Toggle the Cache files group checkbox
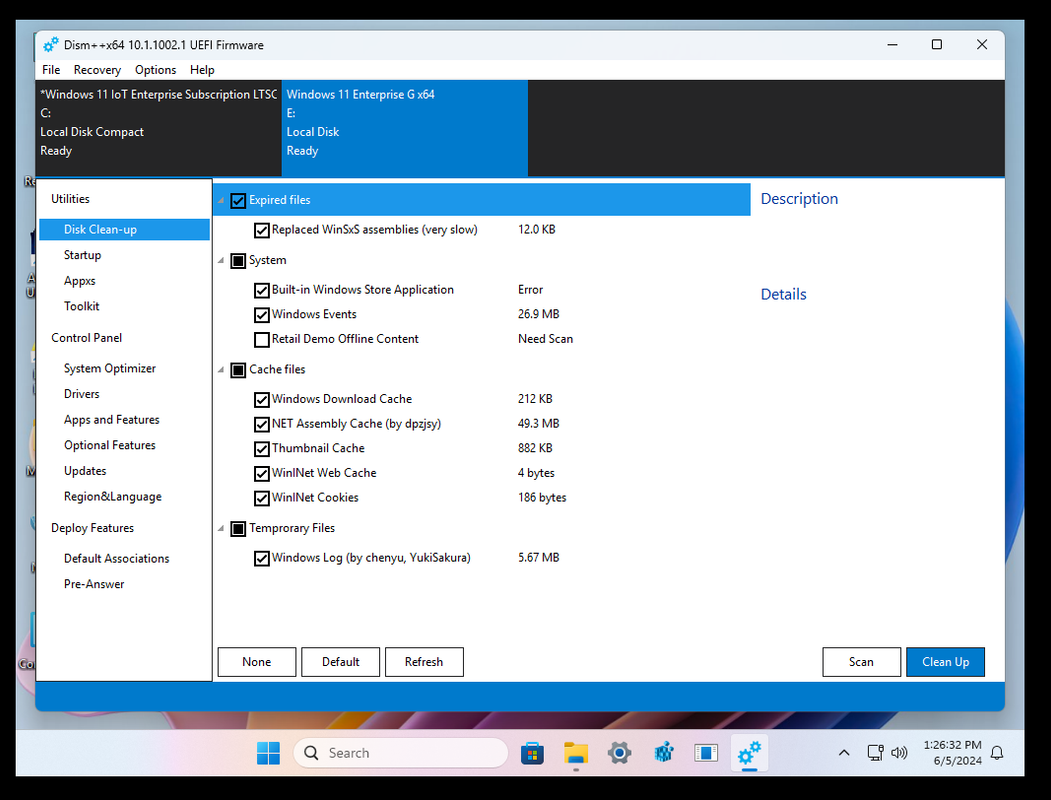This screenshot has width=1051, height=800. (x=238, y=370)
